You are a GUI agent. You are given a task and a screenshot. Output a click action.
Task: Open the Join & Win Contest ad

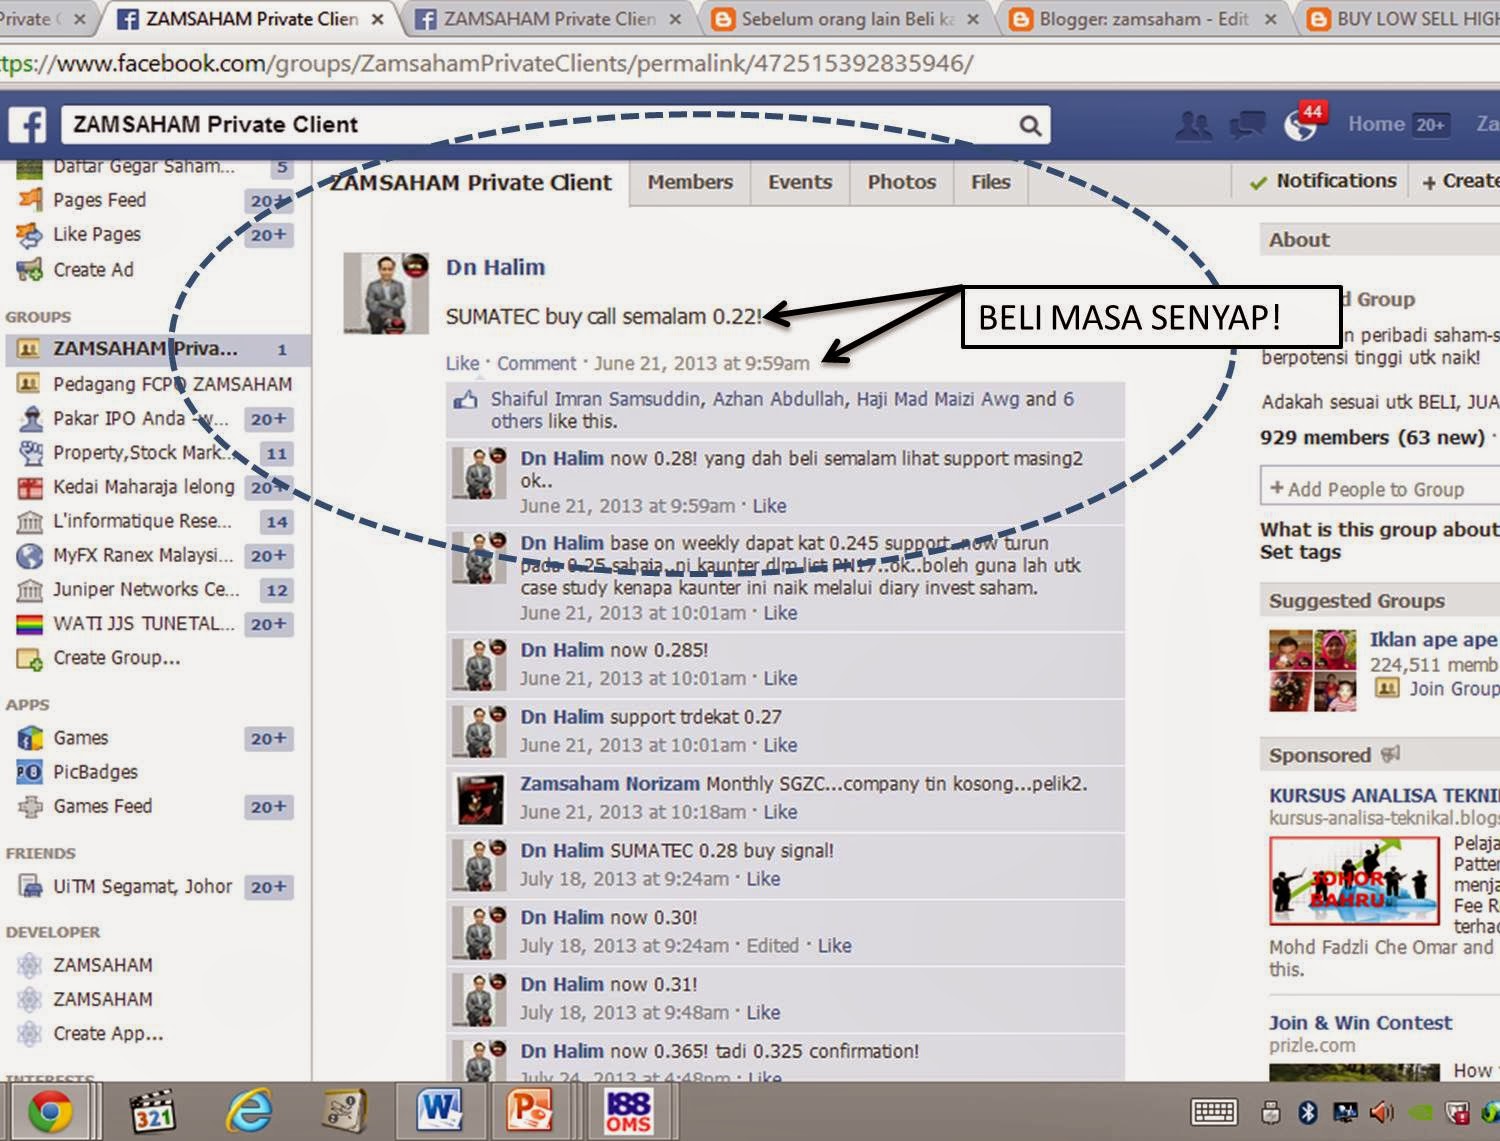point(1361,1023)
